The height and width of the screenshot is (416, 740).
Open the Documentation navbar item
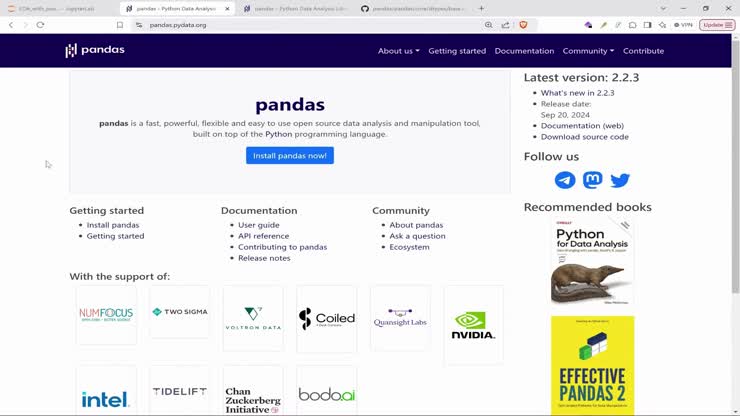point(524,51)
